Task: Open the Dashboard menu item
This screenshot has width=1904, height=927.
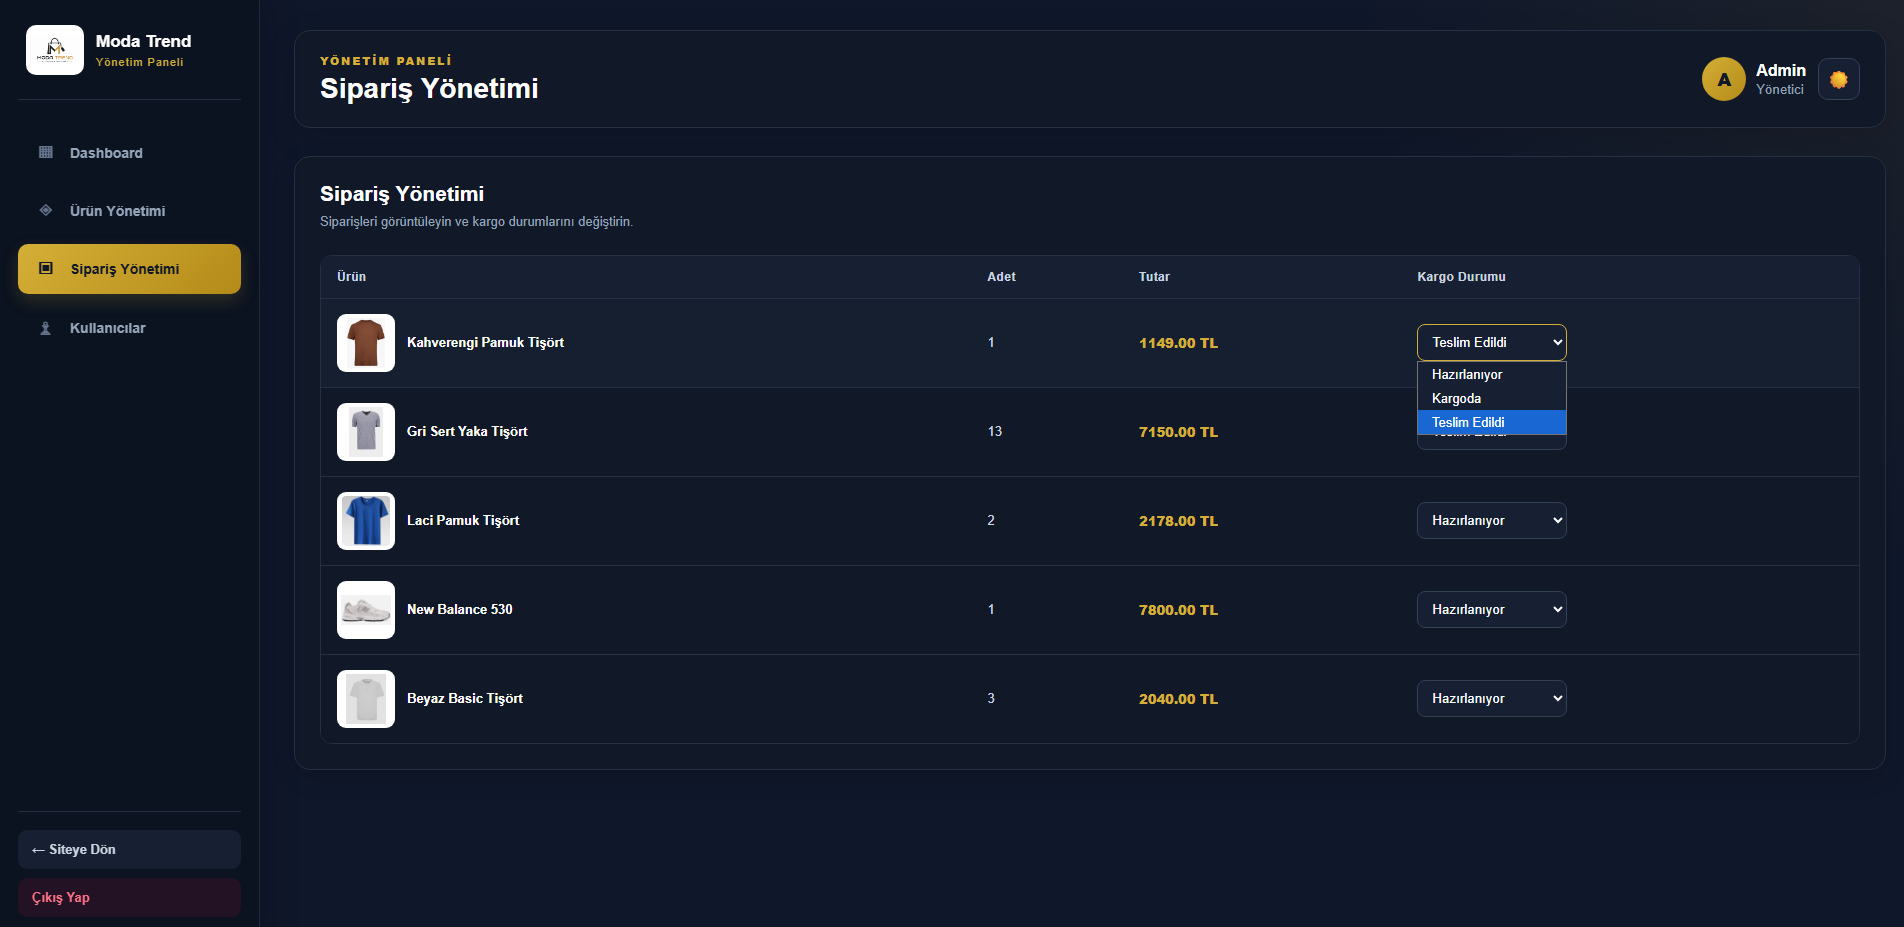Action: pyautogui.click(x=129, y=153)
